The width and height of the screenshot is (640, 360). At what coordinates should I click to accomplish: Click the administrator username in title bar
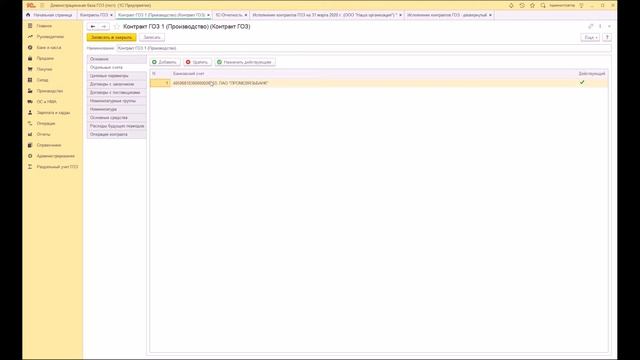click(562, 5)
